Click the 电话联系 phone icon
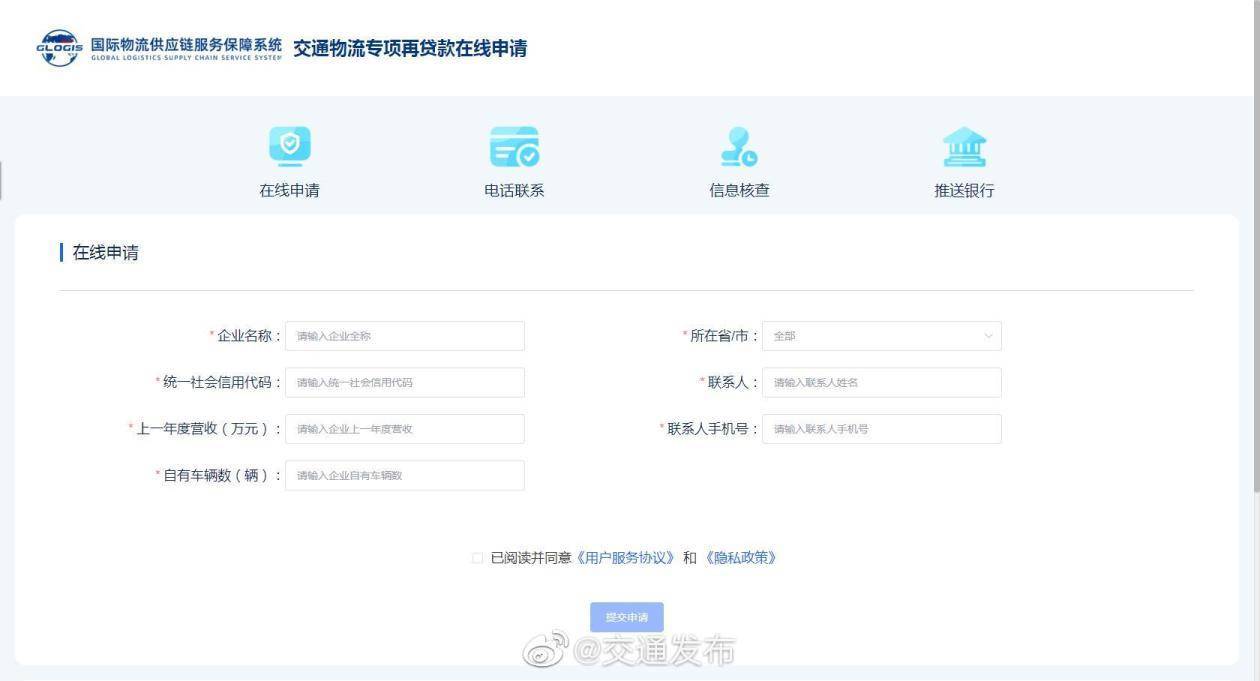The image size is (1260, 681). (x=513, y=146)
